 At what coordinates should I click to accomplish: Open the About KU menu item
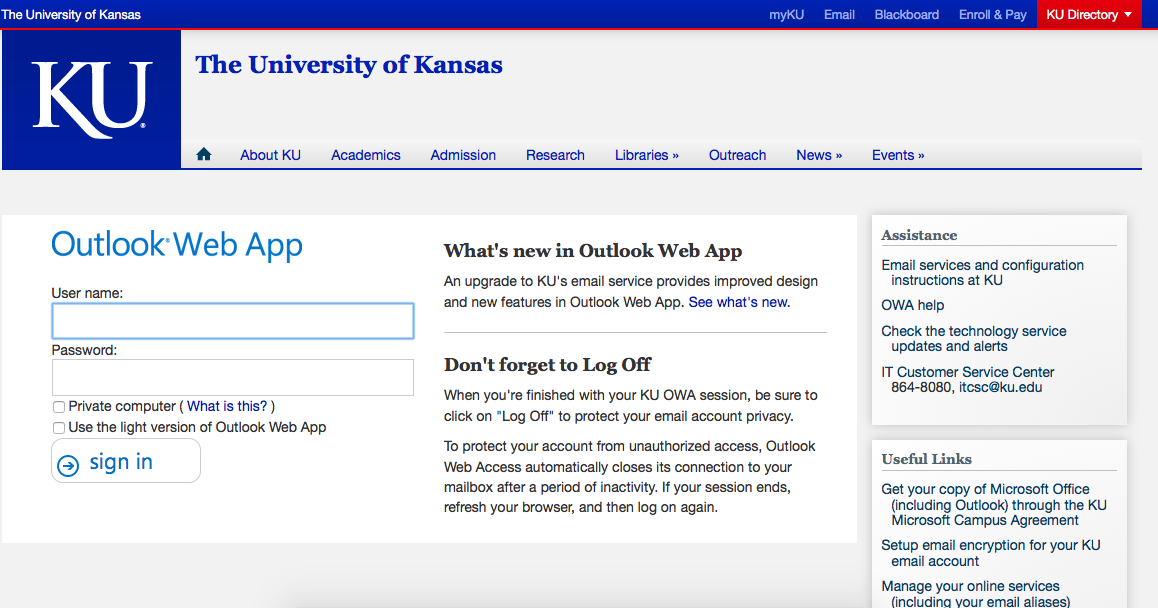click(270, 155)
